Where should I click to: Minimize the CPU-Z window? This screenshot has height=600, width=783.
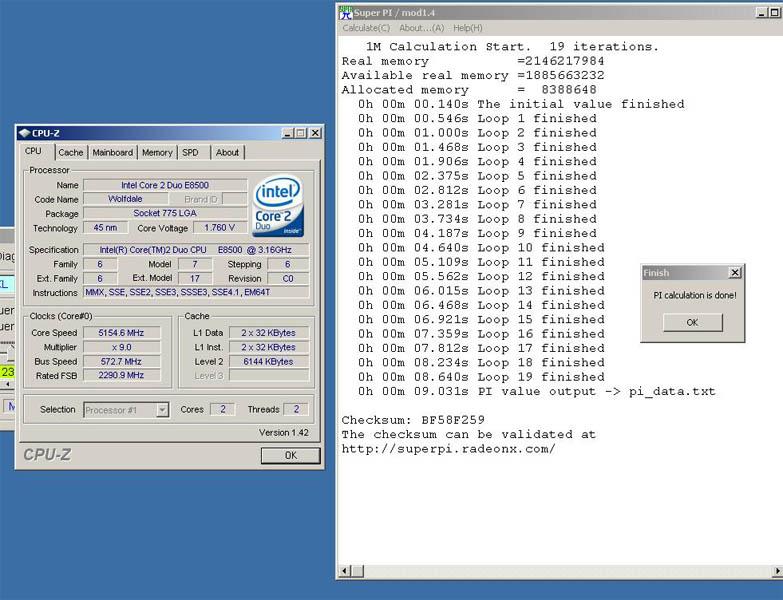[x=288, y=133]
